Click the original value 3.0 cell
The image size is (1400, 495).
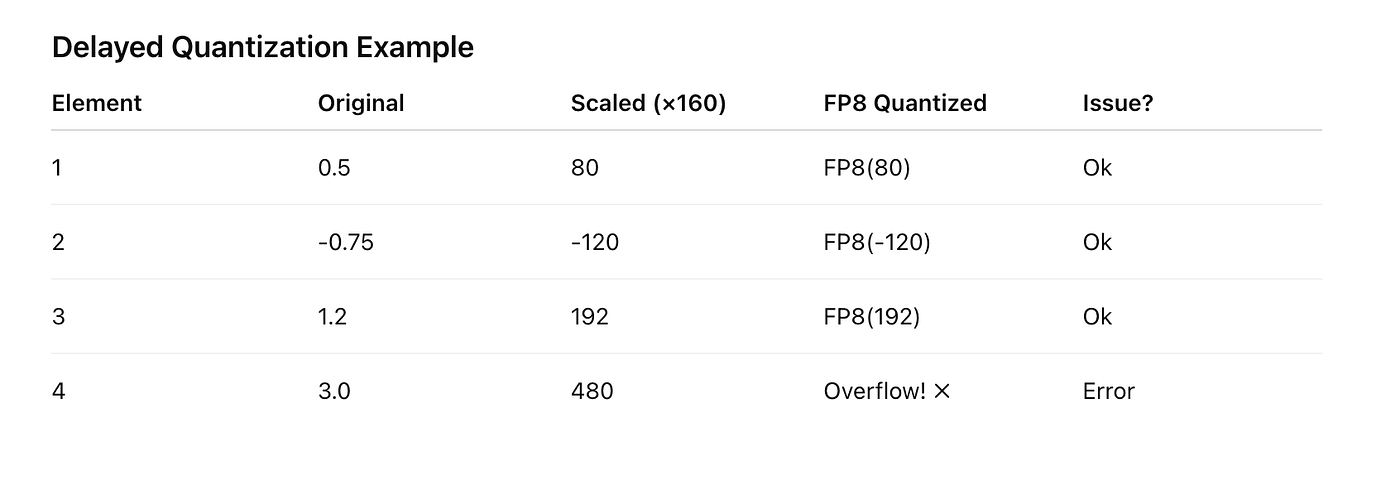coord(334,391)
